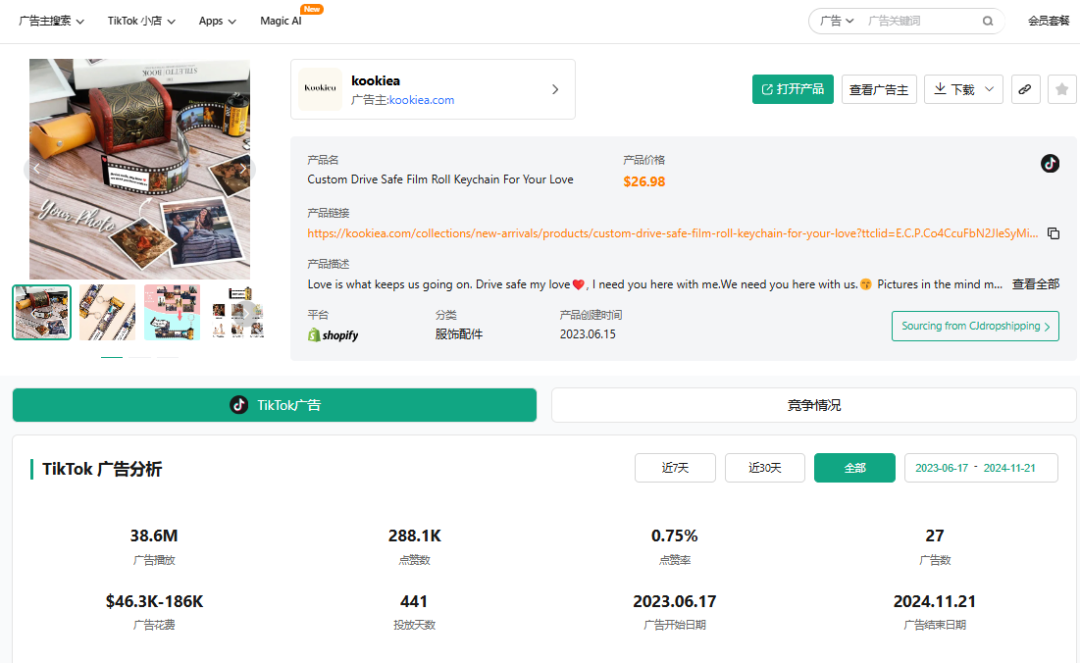Open Magic AI menu item
The image size is (1080, 663).
(x=280, y=21)
